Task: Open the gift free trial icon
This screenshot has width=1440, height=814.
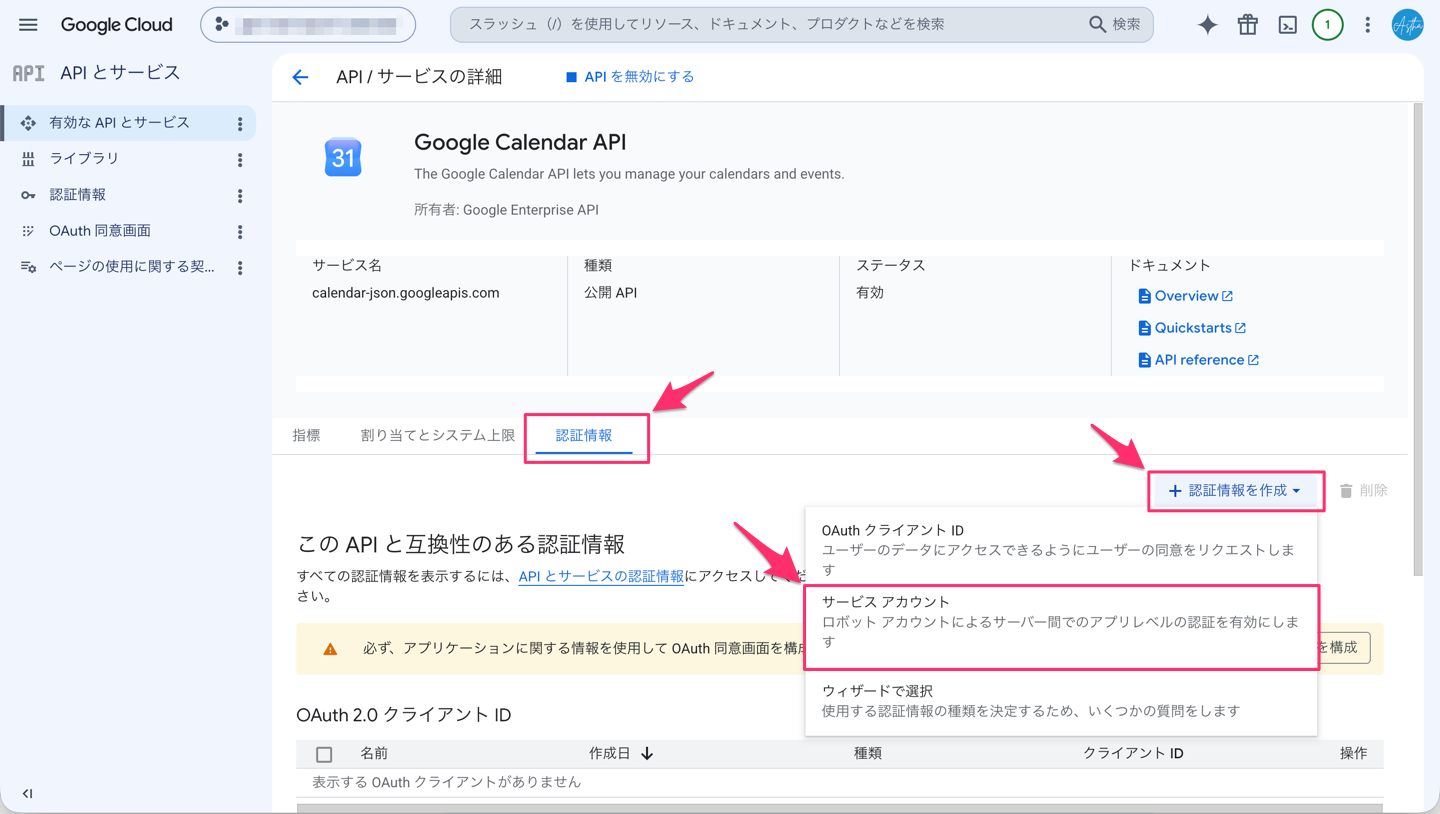Action: [x=1248, y=25]
